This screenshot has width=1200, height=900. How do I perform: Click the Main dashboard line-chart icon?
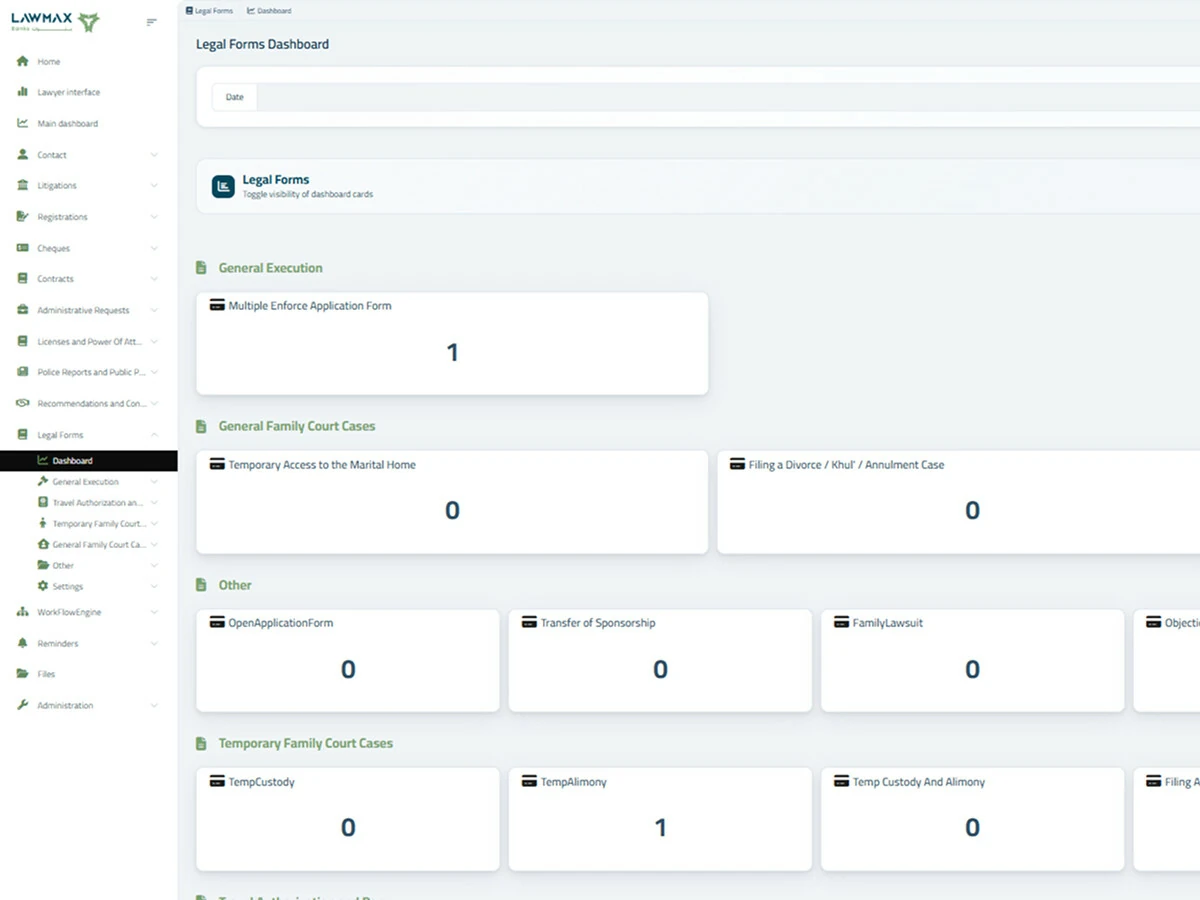[x=22, y=123]
